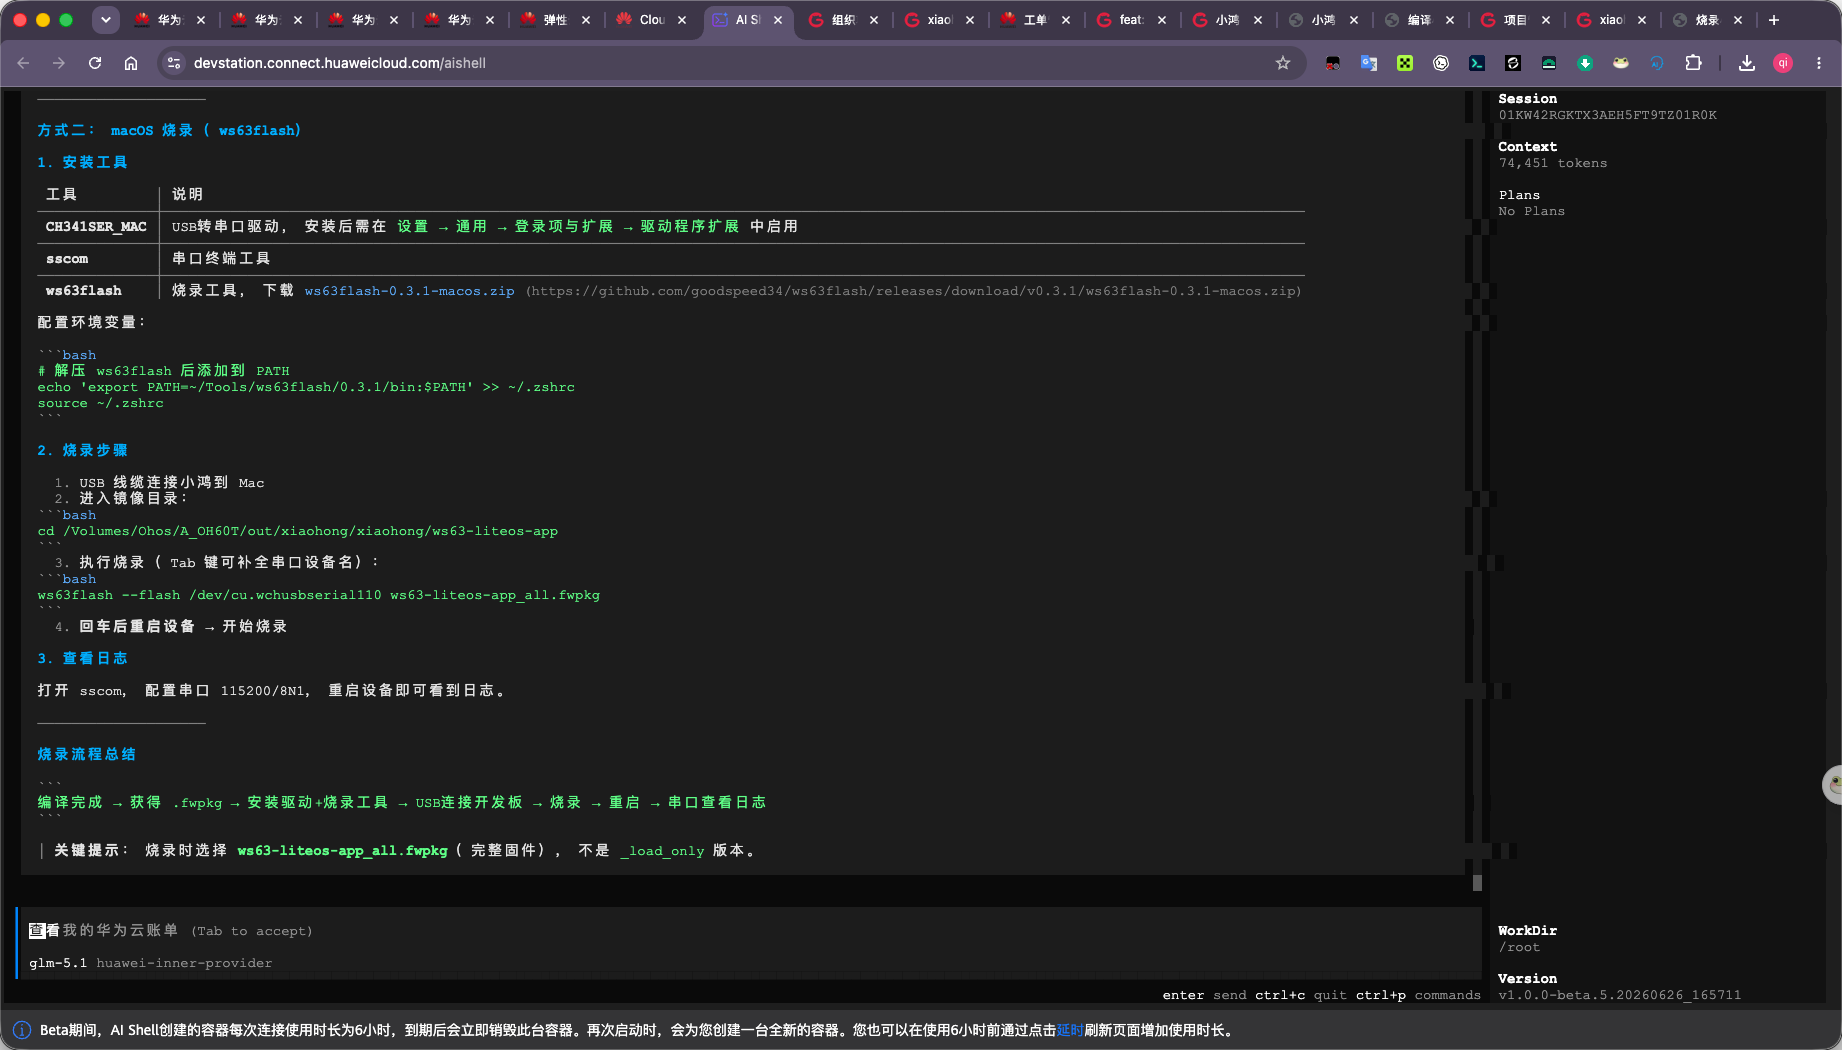Open the Google Translate extension

click(1369, 63)
